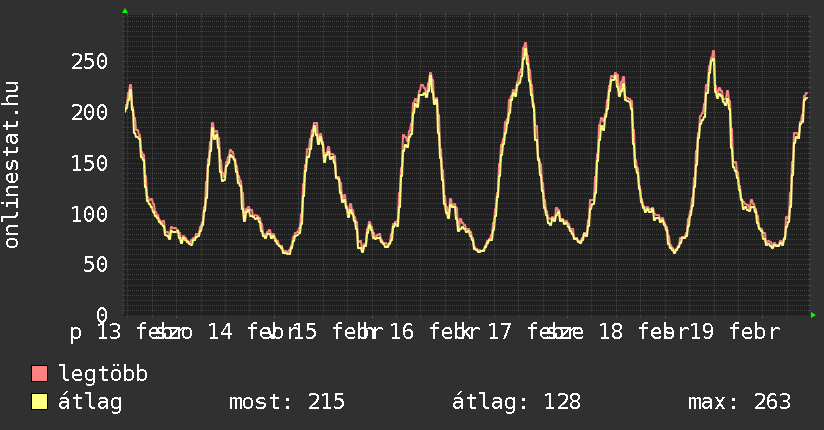This screenshot has width=824, height=430.
Task: Click the yellow átlag legend swatch
Action: click(x=40, y=402)
